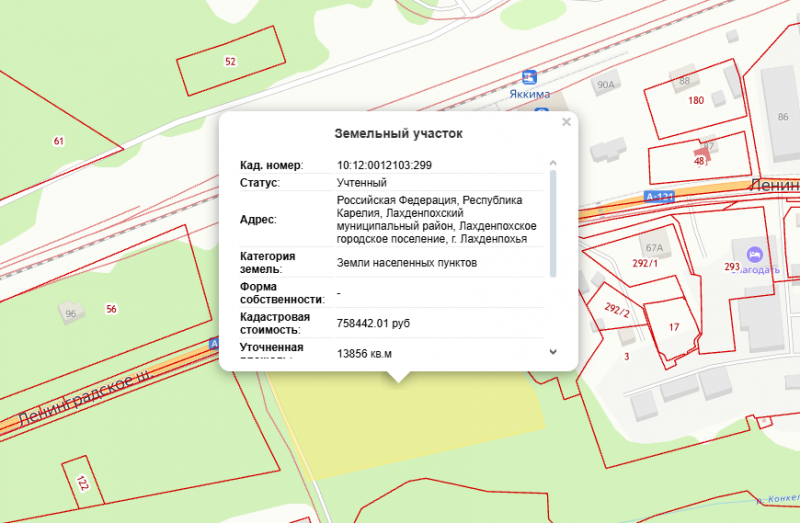
Task: Select parcel 3 on the map
Action: (627, 357)
